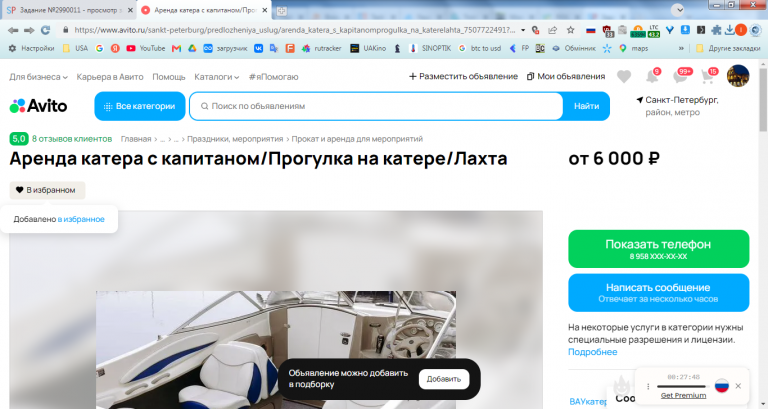Image resolution: width=768 pixels, height=409 pixels.
Task: Close the translator widget with X
Action: click(738, 386)
